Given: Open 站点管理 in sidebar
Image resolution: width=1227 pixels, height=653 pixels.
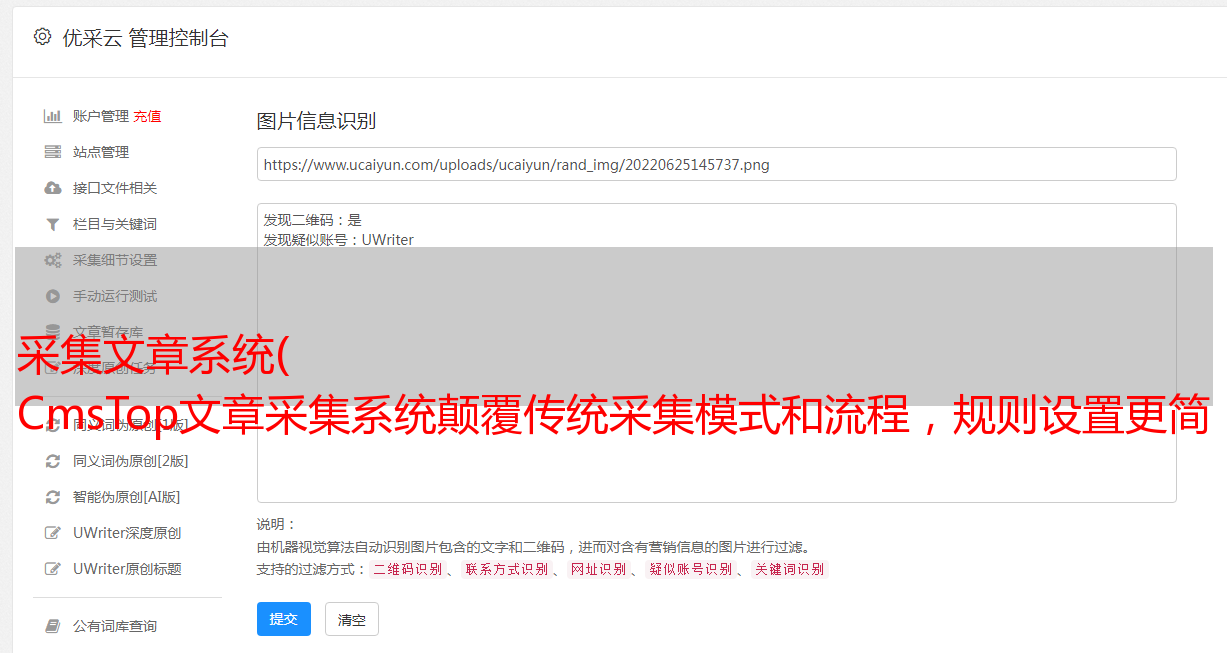Looking at the screenshot, I should pos(101,152).
